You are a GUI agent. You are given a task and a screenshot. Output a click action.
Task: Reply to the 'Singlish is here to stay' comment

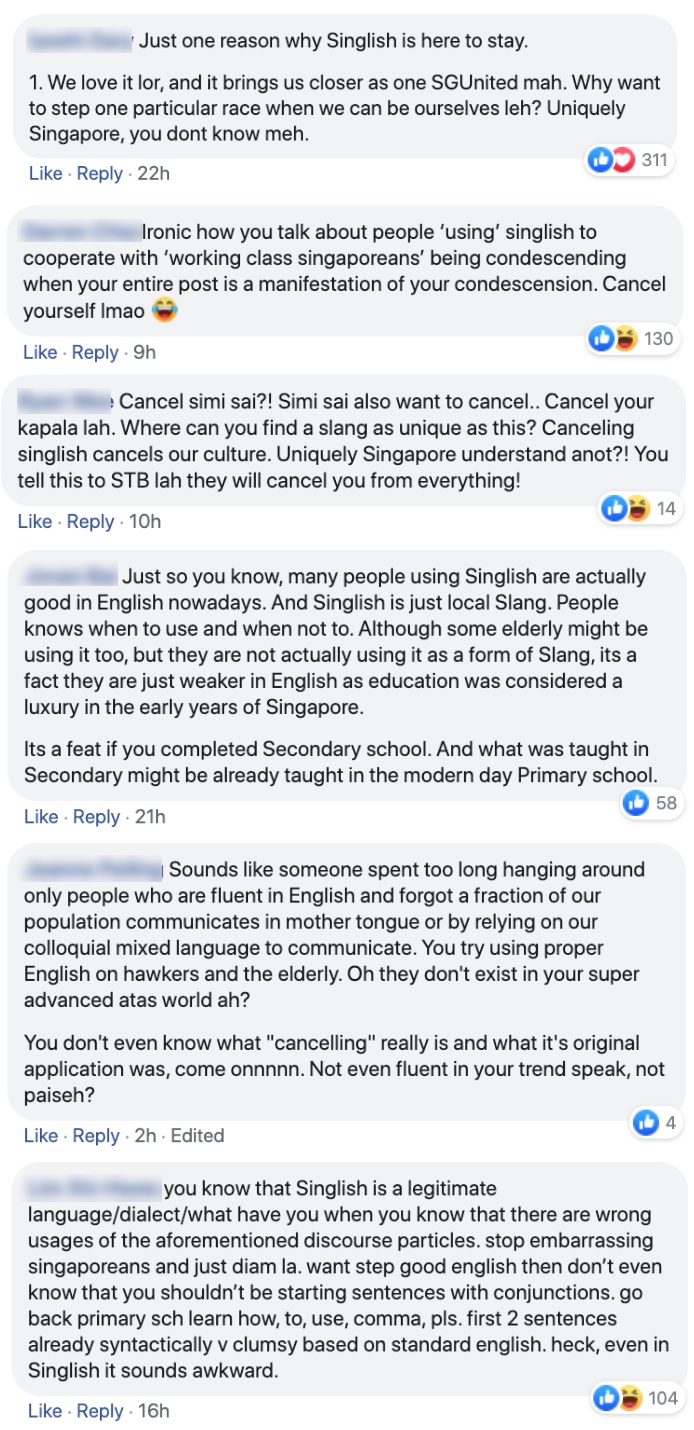tap(99, 173)
